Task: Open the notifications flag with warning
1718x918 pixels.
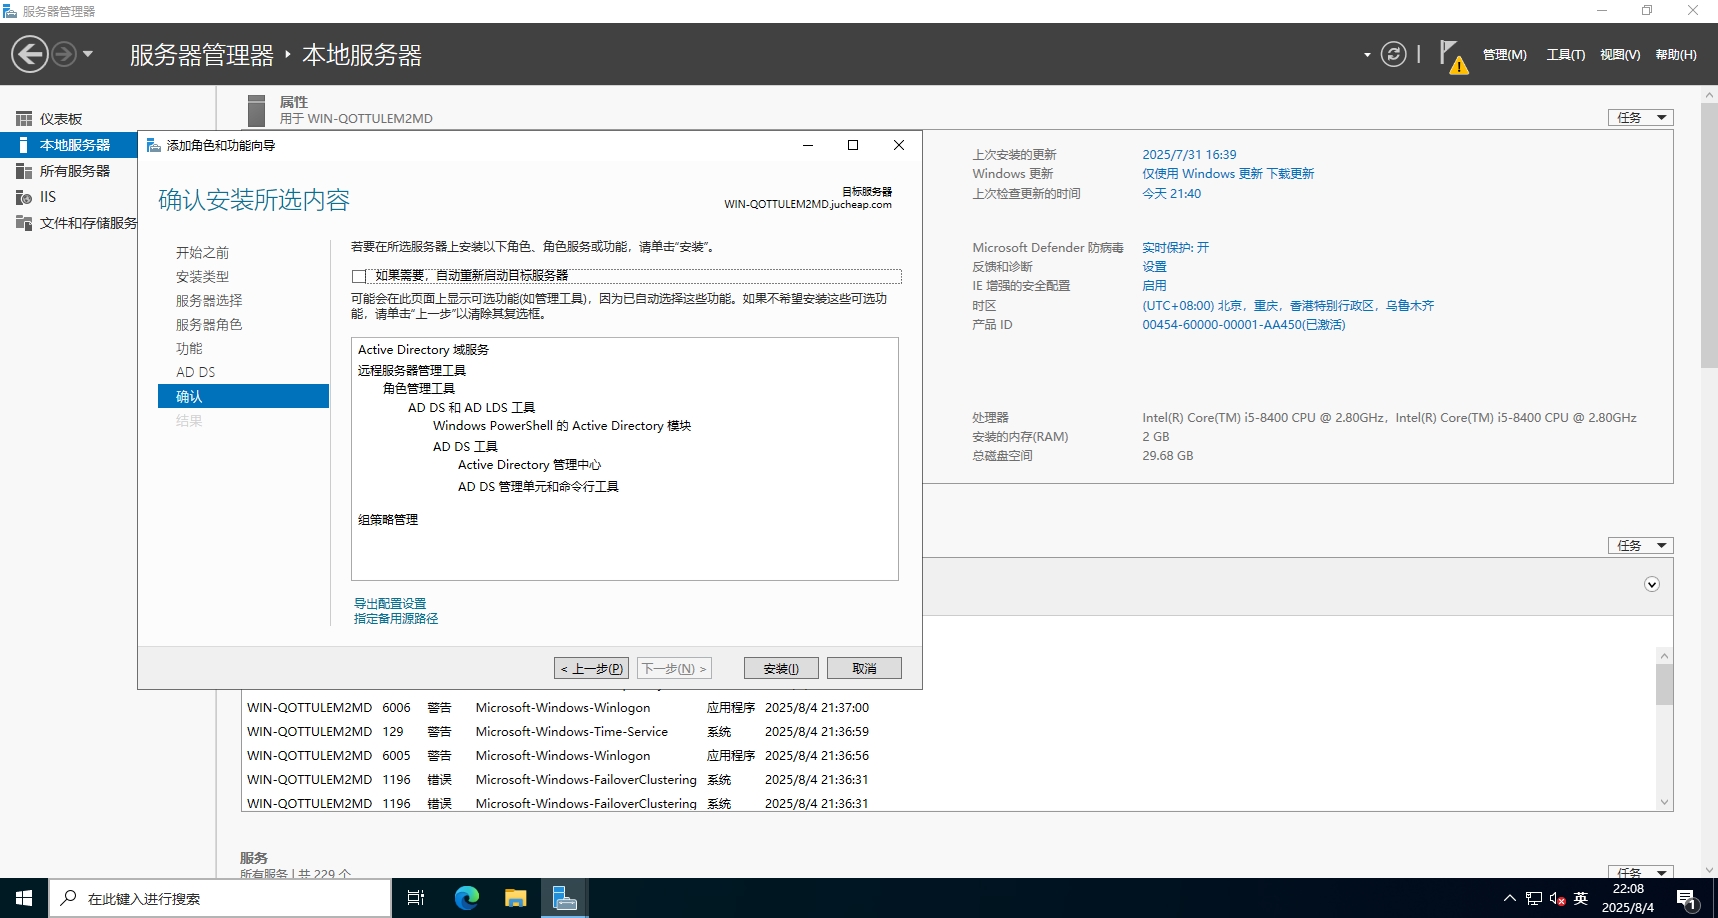Action: (x=1453, y=57)
